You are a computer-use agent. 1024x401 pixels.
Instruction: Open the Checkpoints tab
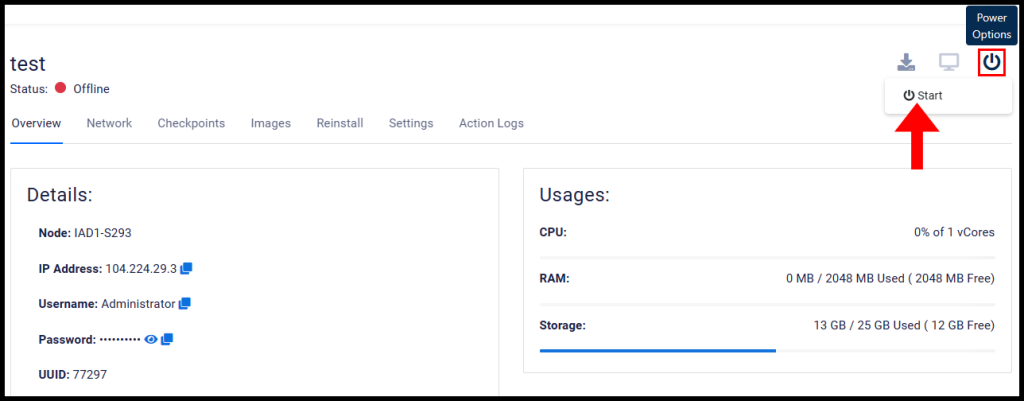pos(191,123)
